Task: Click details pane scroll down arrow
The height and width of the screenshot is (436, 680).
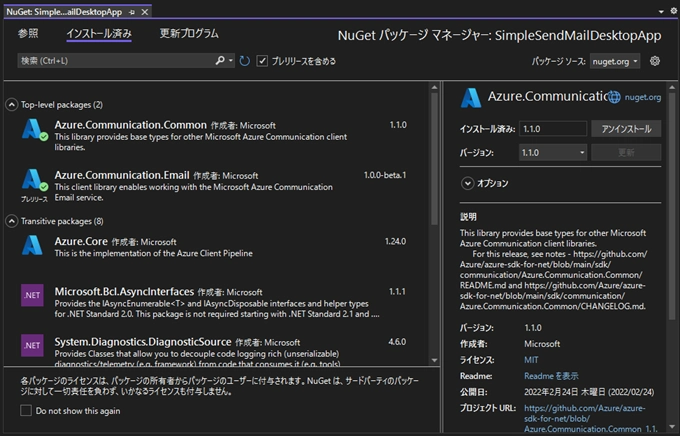Action: tap(672, 427)
